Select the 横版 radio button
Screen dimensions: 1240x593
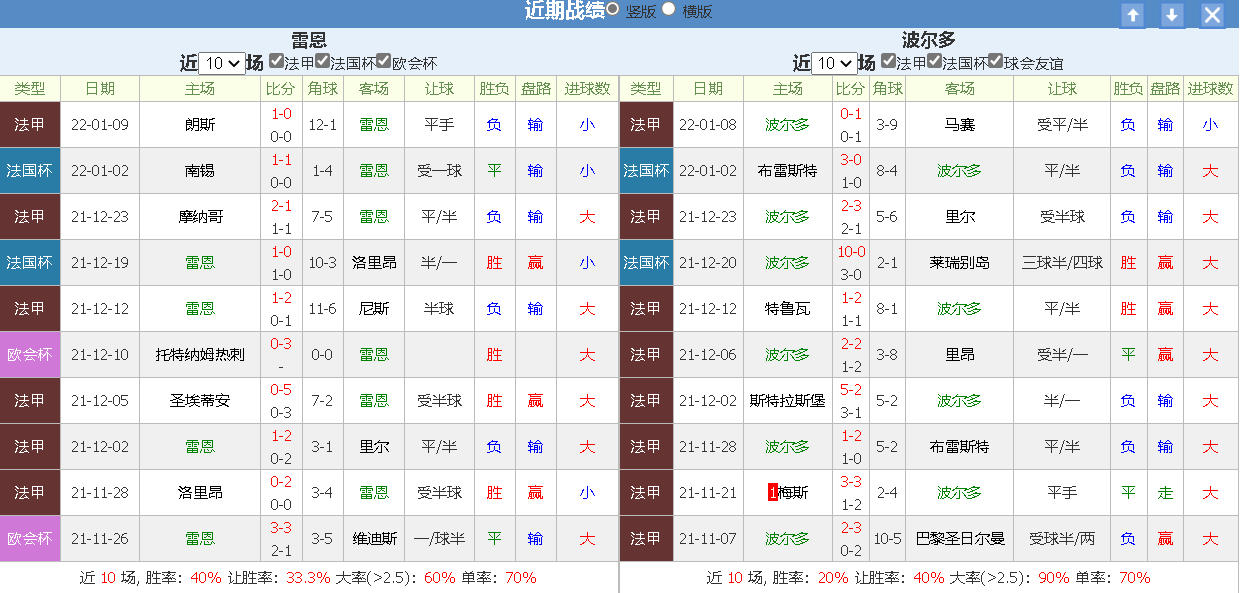pos(669,8)
